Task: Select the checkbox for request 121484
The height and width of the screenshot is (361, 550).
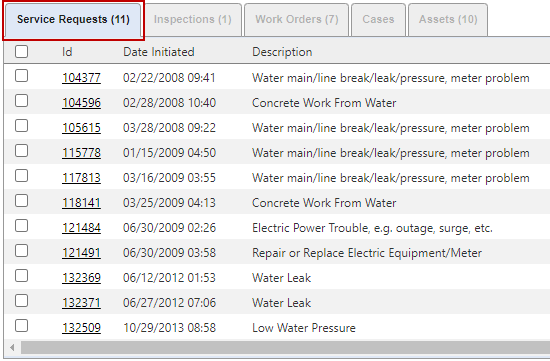Action: pyautogui.click(x=21, y=226)
